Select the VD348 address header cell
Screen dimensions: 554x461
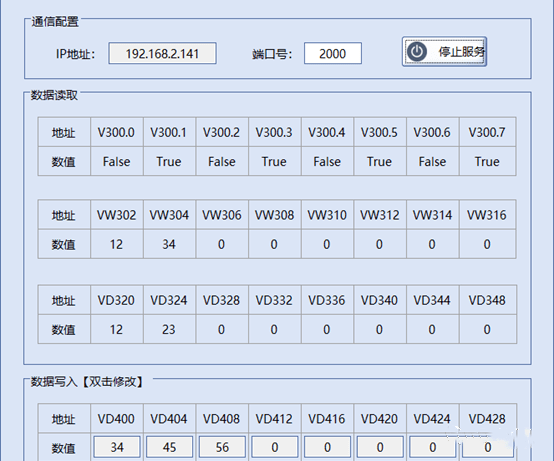click(x=487, y=300)
